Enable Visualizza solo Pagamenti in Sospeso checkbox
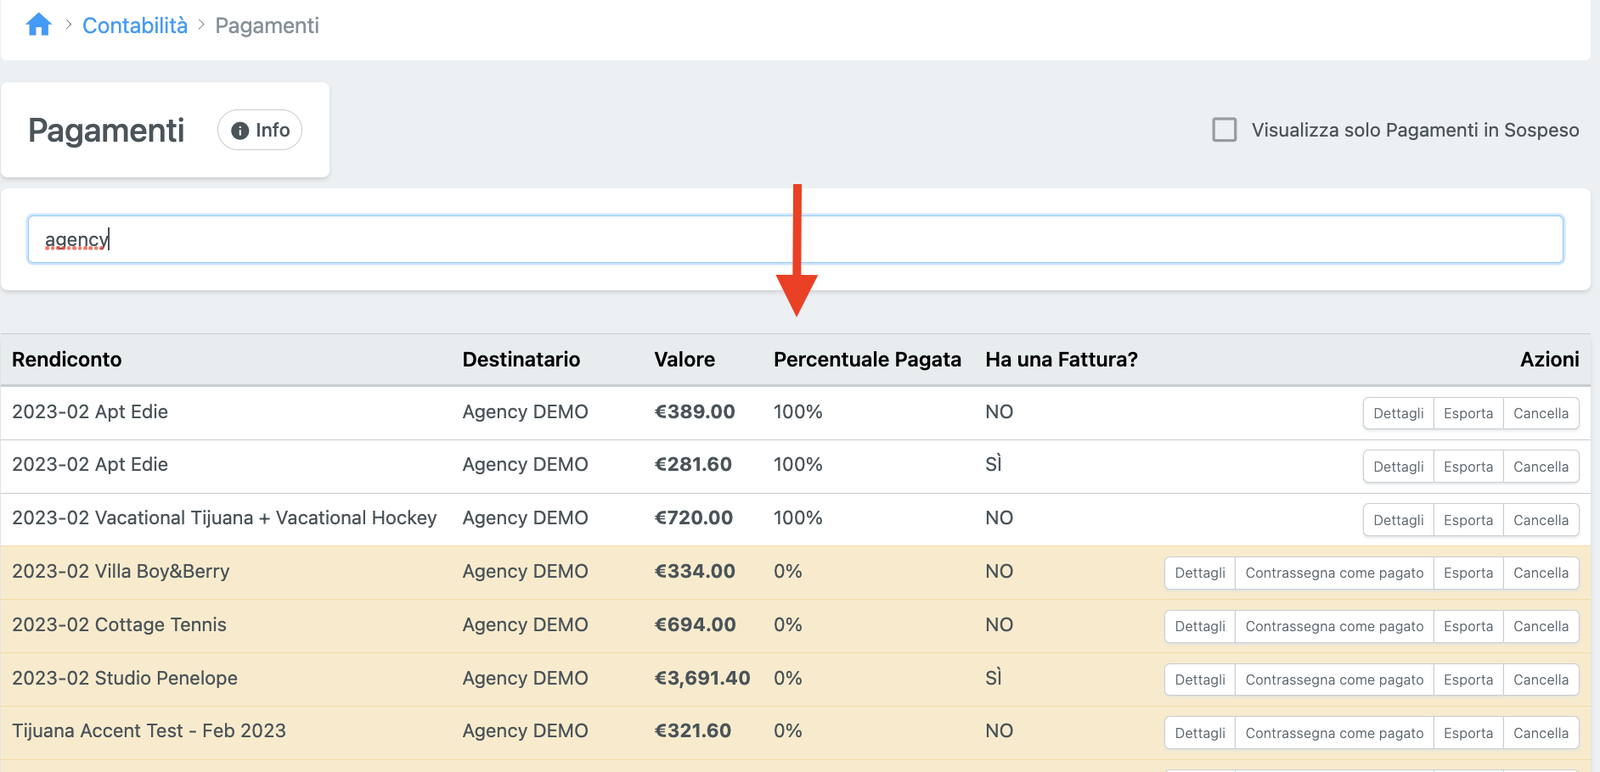The height and width of the screenshot is (772, 1600). (1224, 130)
